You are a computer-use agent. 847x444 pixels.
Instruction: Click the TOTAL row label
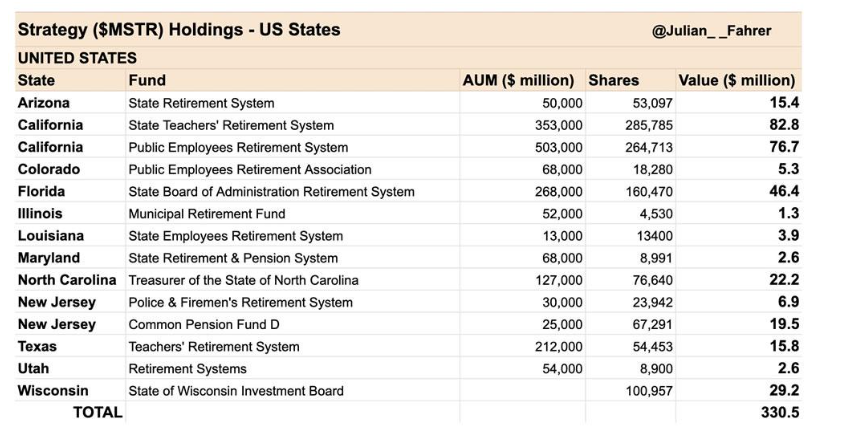(x=98, y=412)
